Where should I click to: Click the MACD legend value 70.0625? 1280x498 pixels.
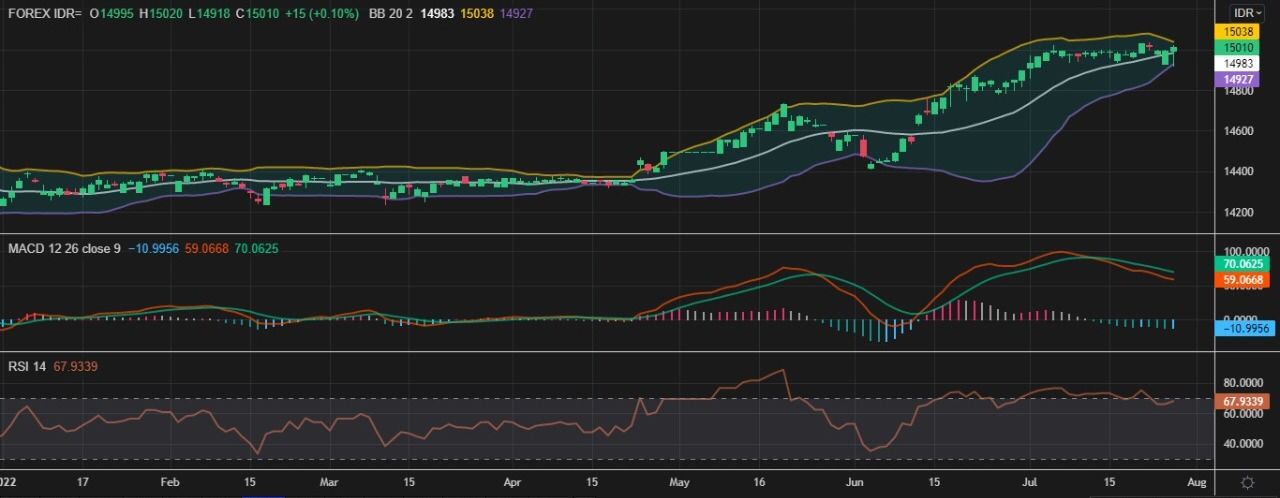pyautogui.click(x=256, y=247)
